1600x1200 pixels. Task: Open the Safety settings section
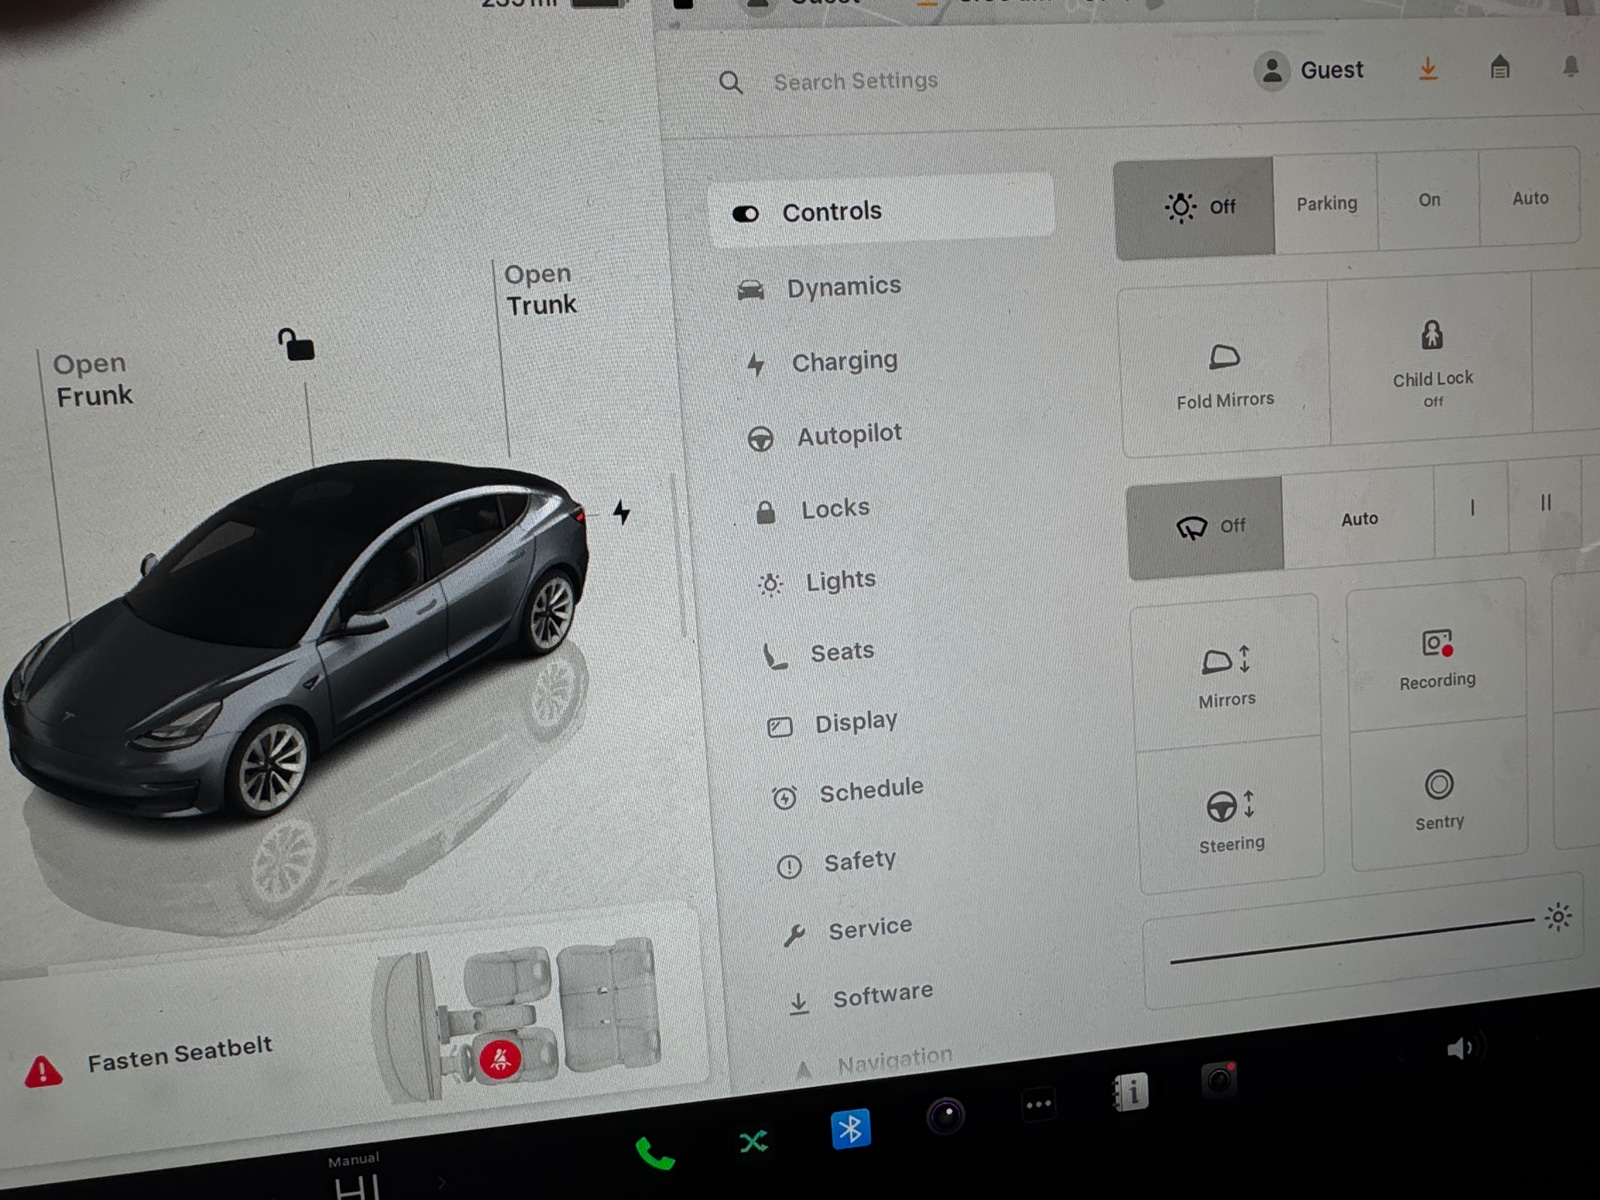(x=859, y=860)
